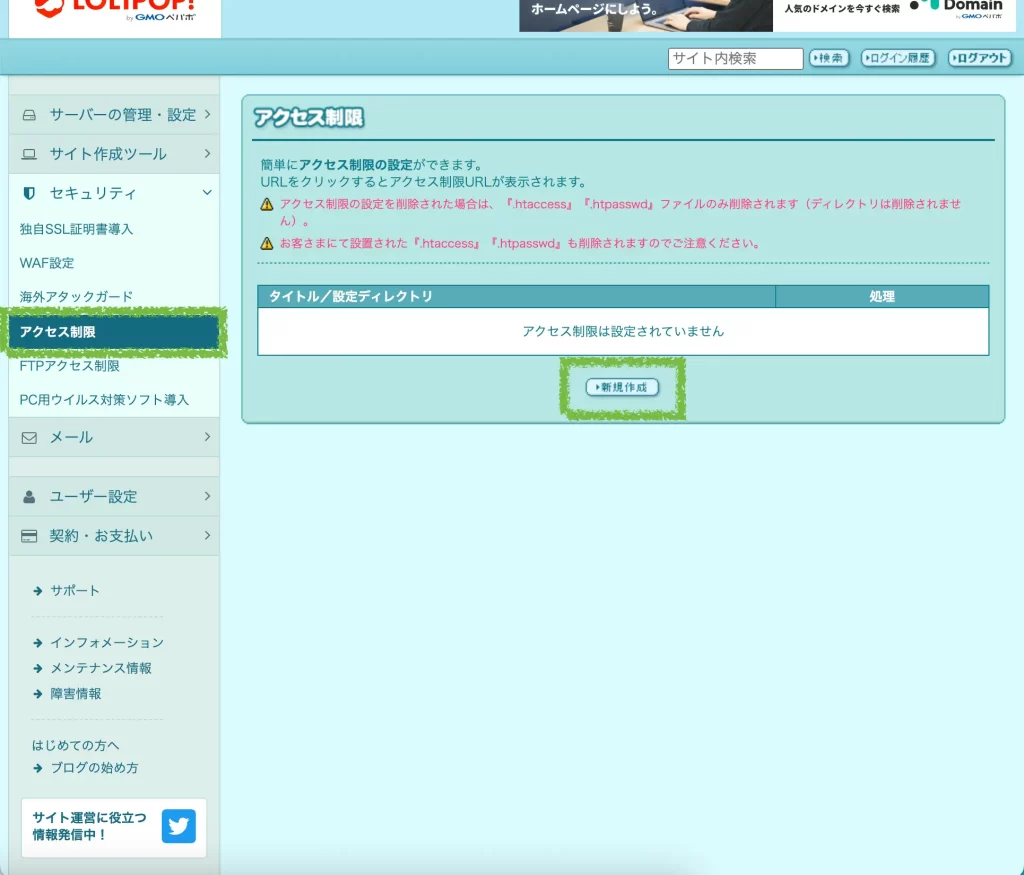Collapse the セキュリティ section chevron
Image resolution: width=1024 pixels, height=875 pixels.
(x=206, y=193)
